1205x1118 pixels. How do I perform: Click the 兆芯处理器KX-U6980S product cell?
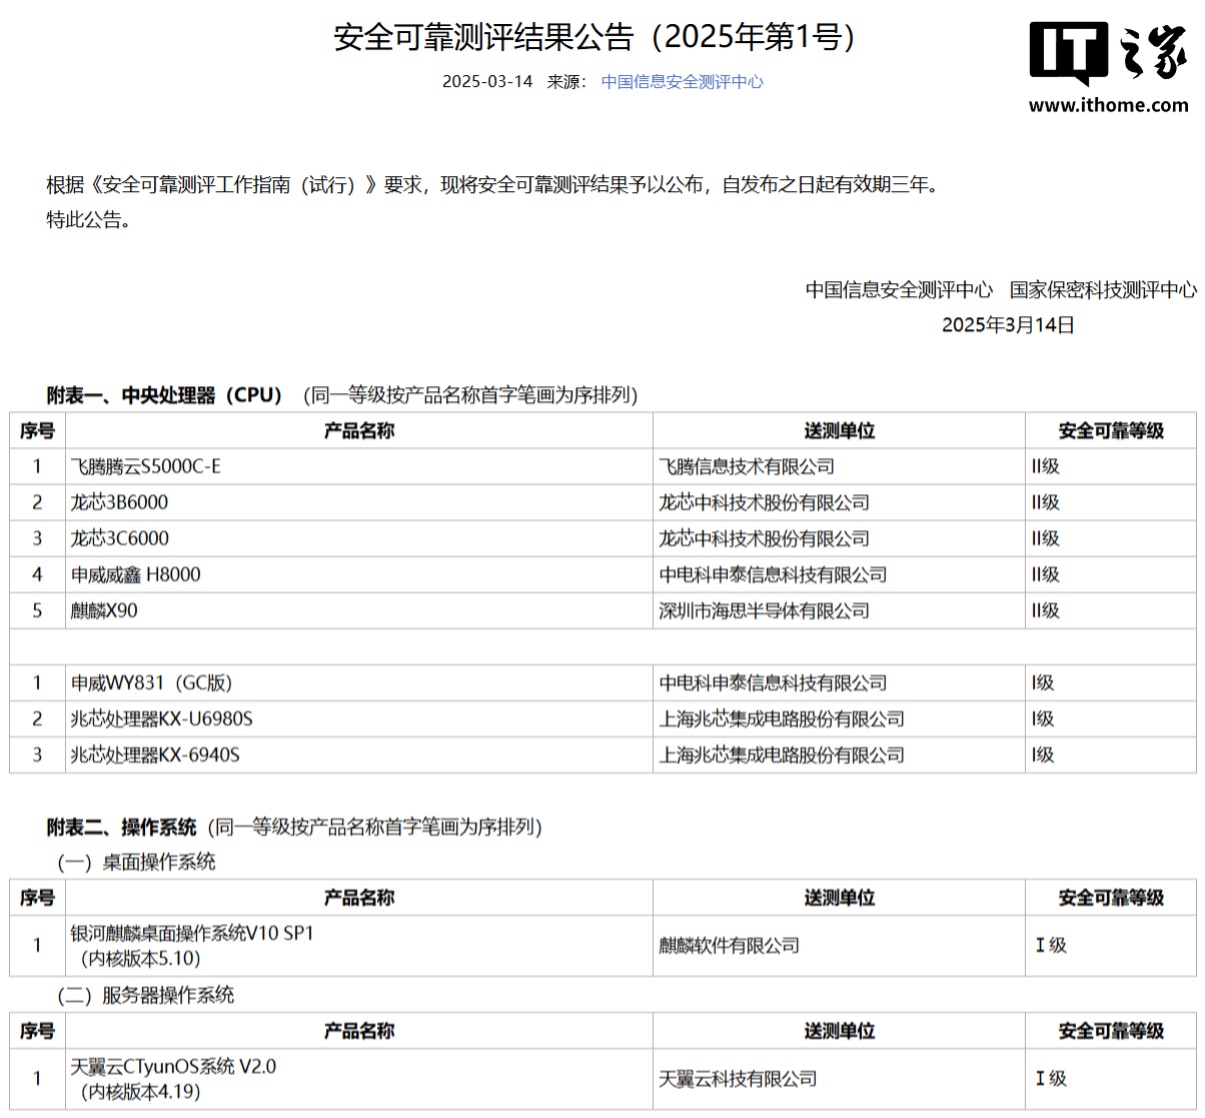point(161,719)
